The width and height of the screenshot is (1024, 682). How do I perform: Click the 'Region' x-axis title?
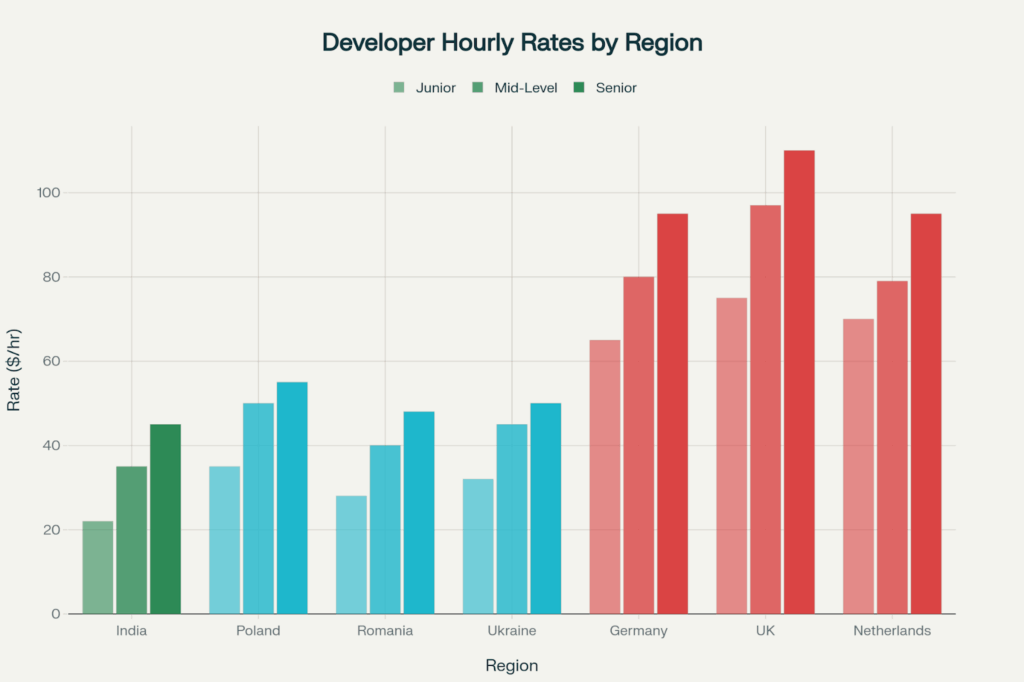[x=512, y=666]
